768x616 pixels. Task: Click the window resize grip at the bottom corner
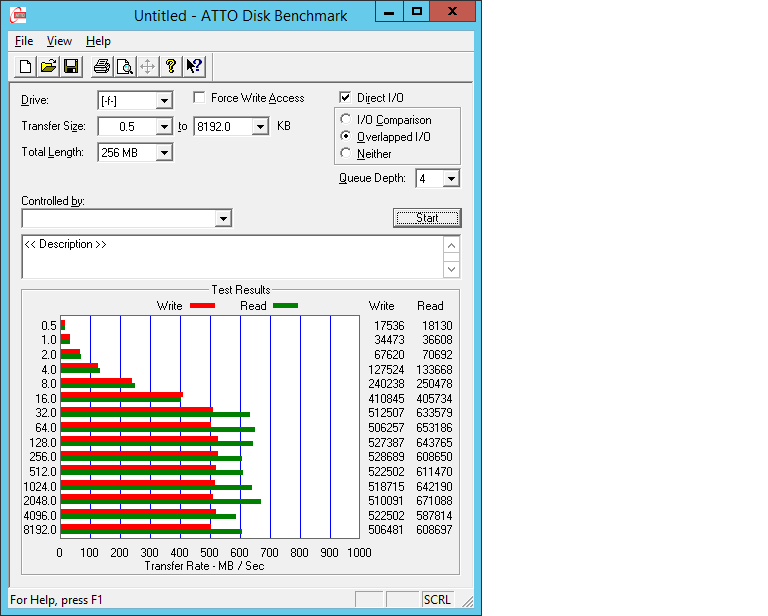(467, 601)
